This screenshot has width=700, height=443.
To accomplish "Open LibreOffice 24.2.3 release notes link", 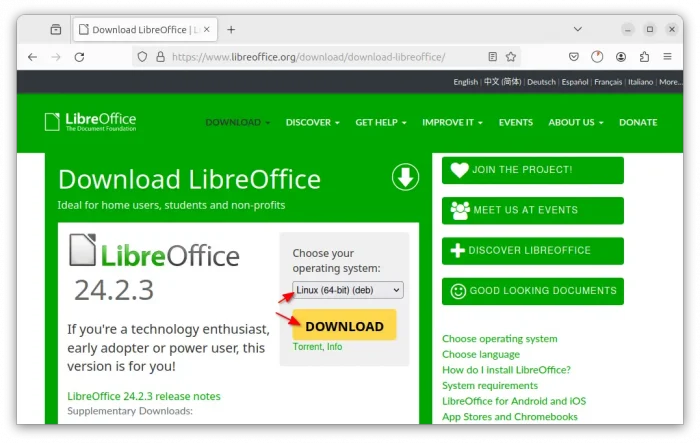I will click(x=143, y=396).
